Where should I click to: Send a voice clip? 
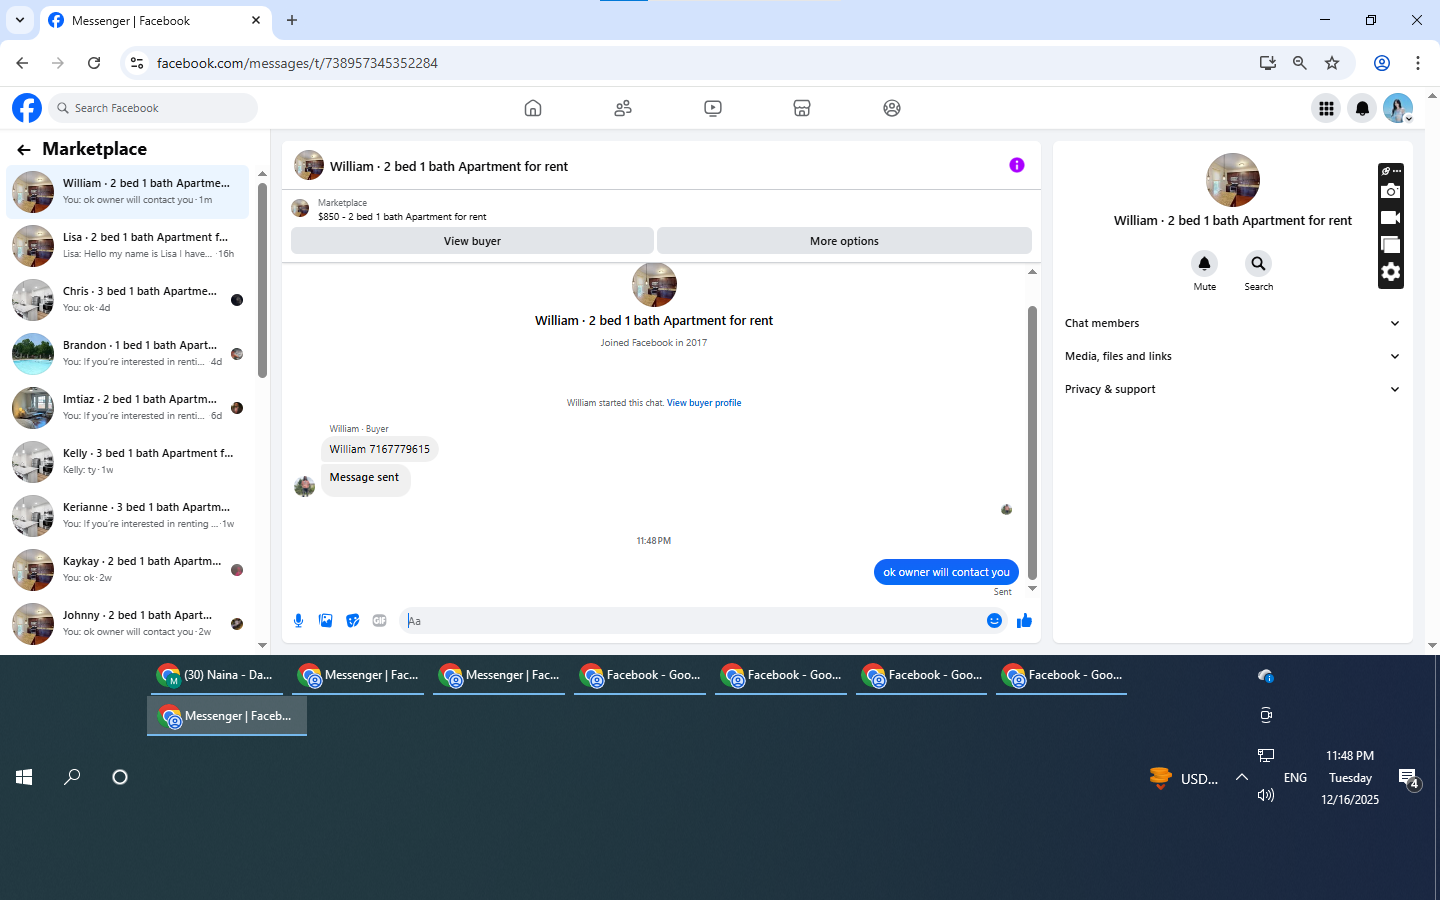pyautogui.click(x=298, y=621)
